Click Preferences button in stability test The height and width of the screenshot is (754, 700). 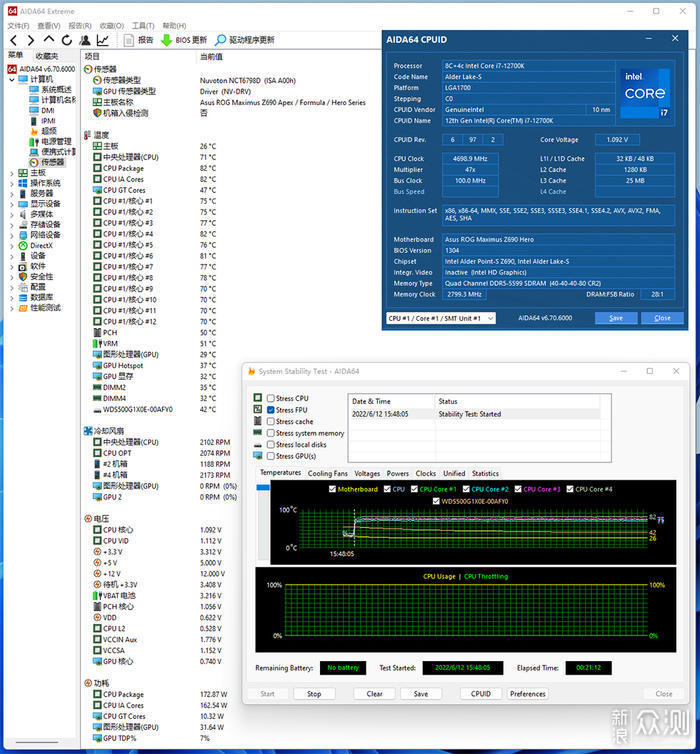pyautogui.click(x=527, y=693)
